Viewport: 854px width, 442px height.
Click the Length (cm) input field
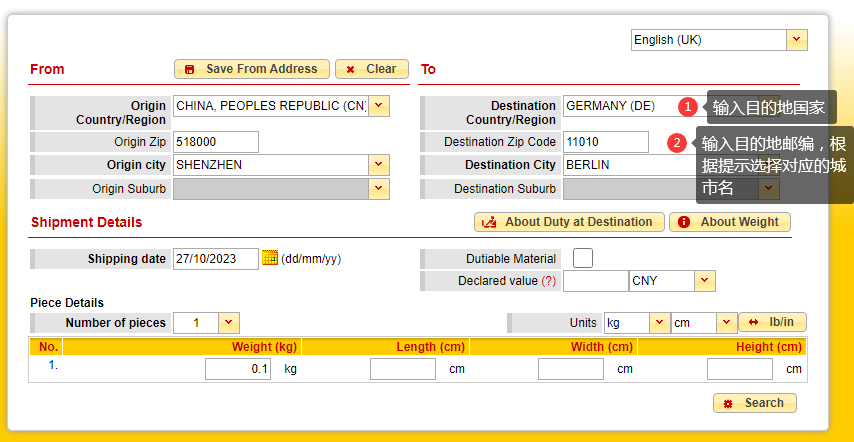[x=402, y=369]
